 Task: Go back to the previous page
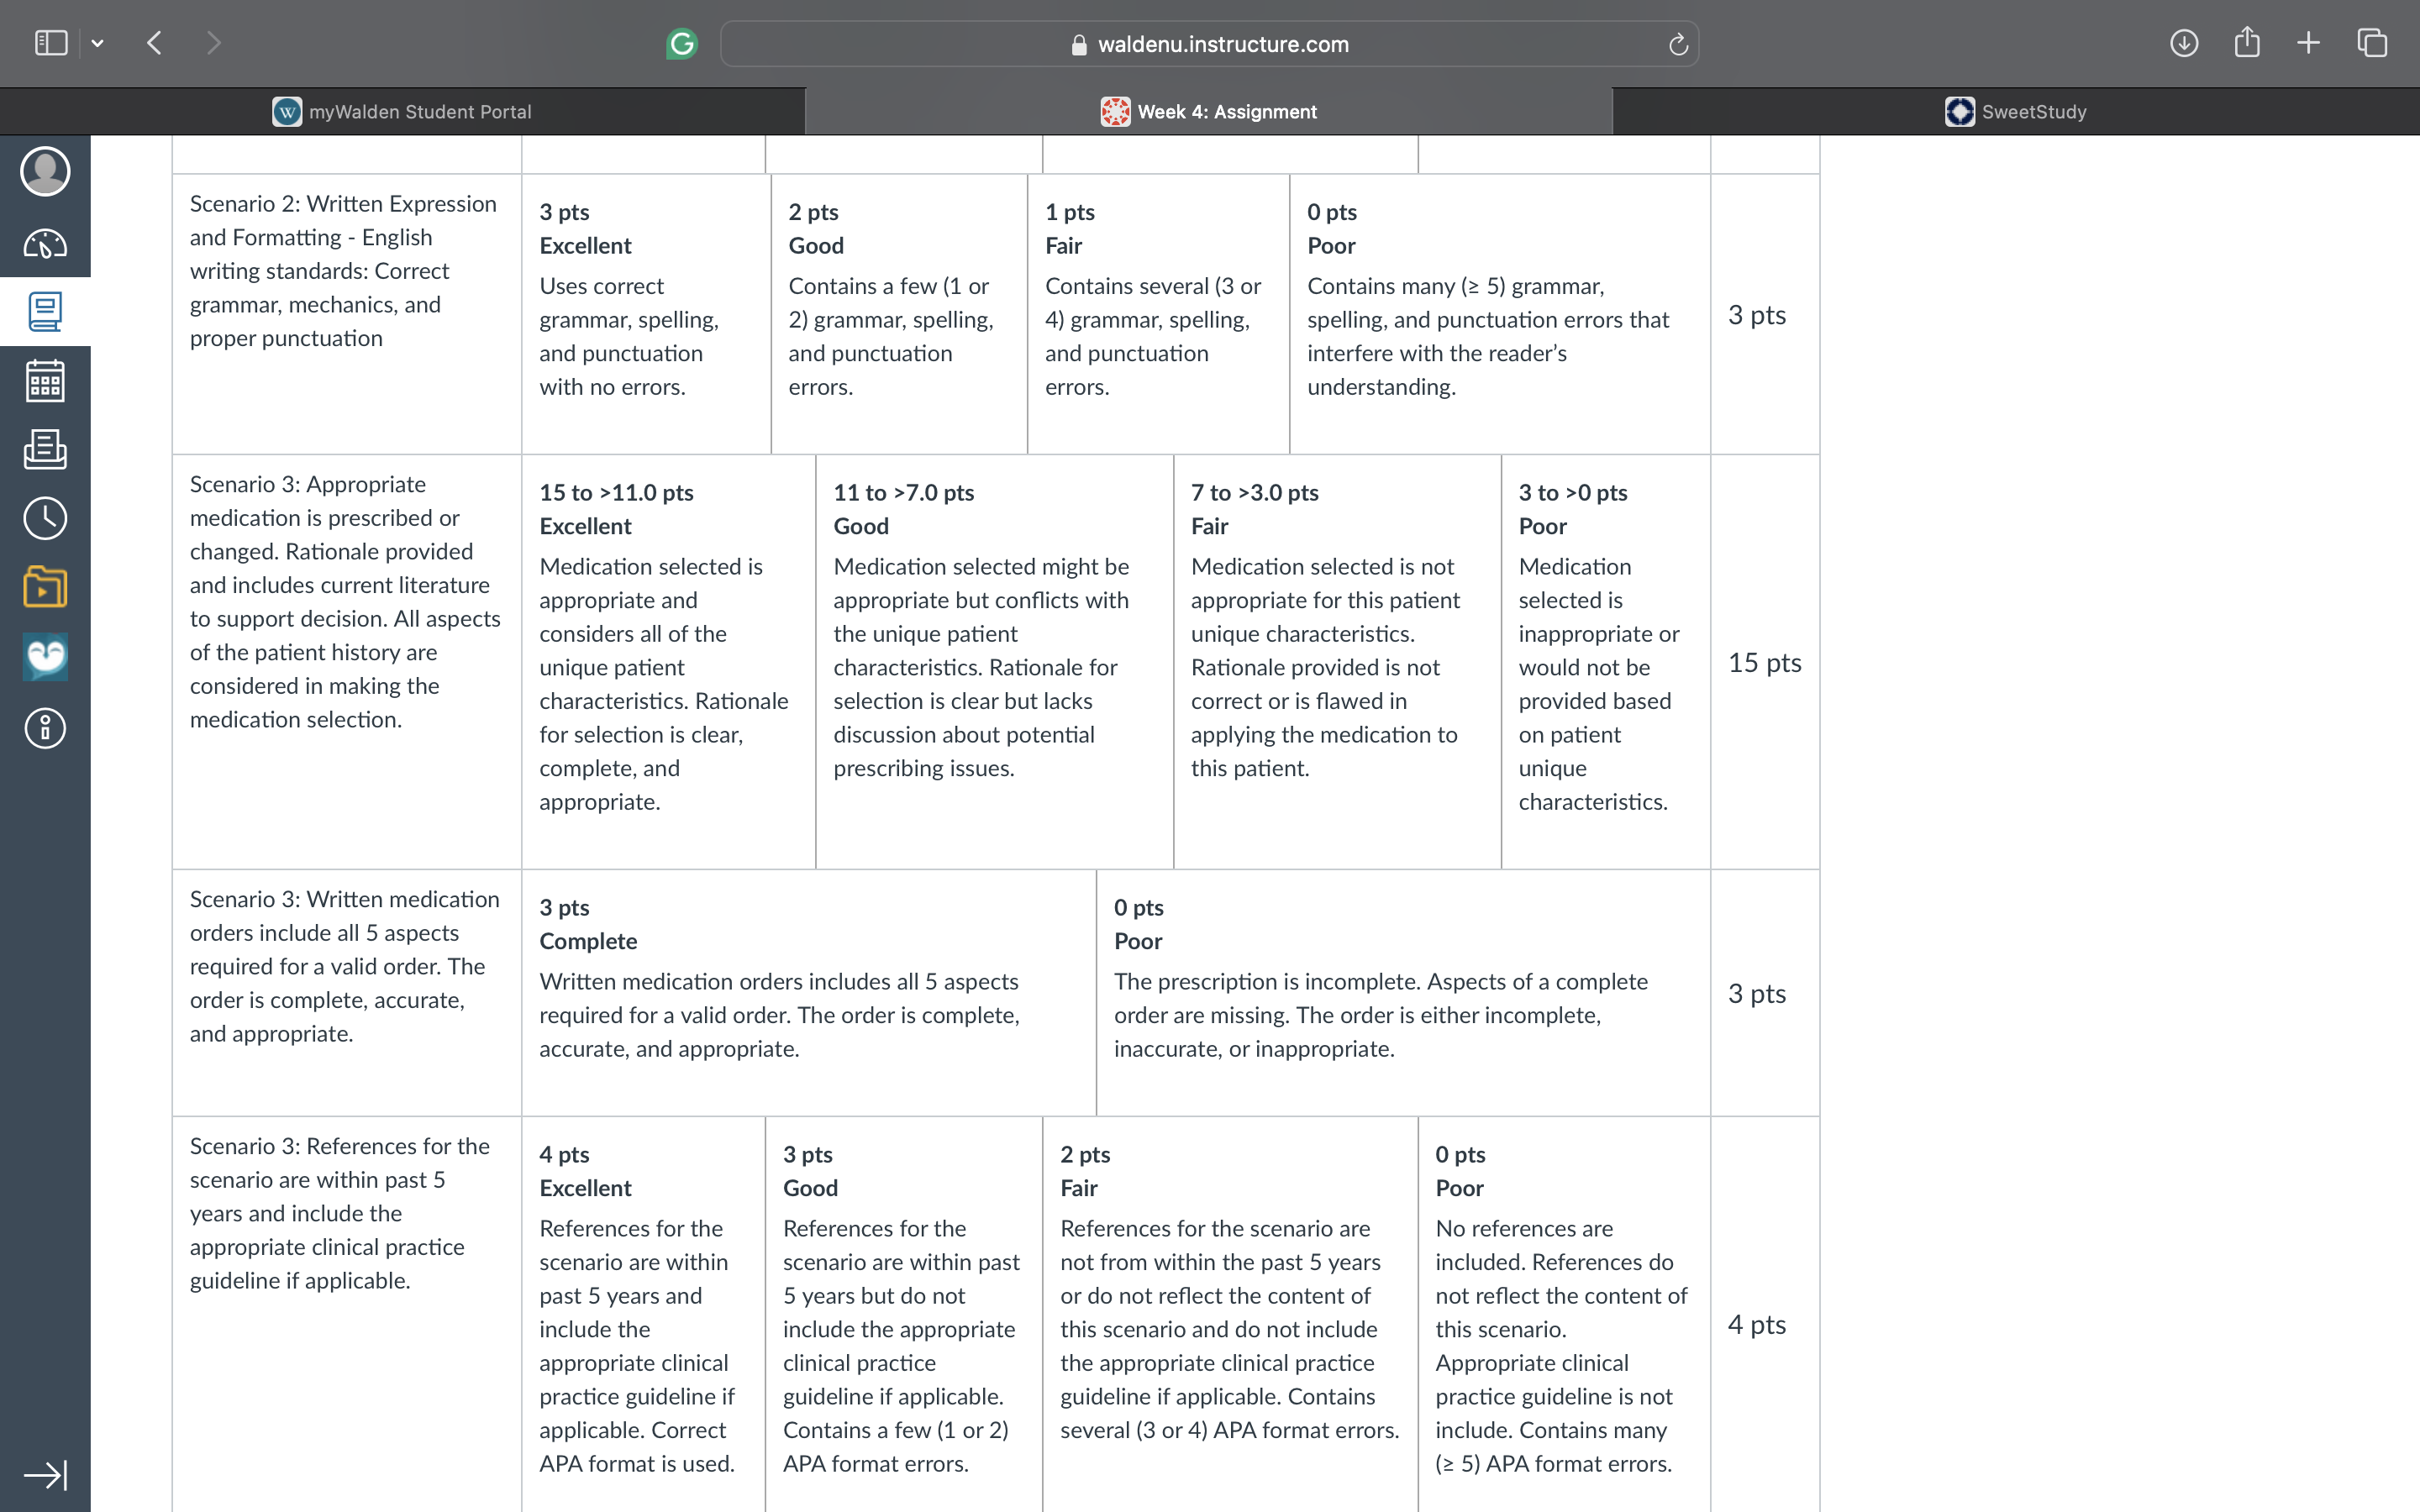pyautogui.click(x=154, y=43)
